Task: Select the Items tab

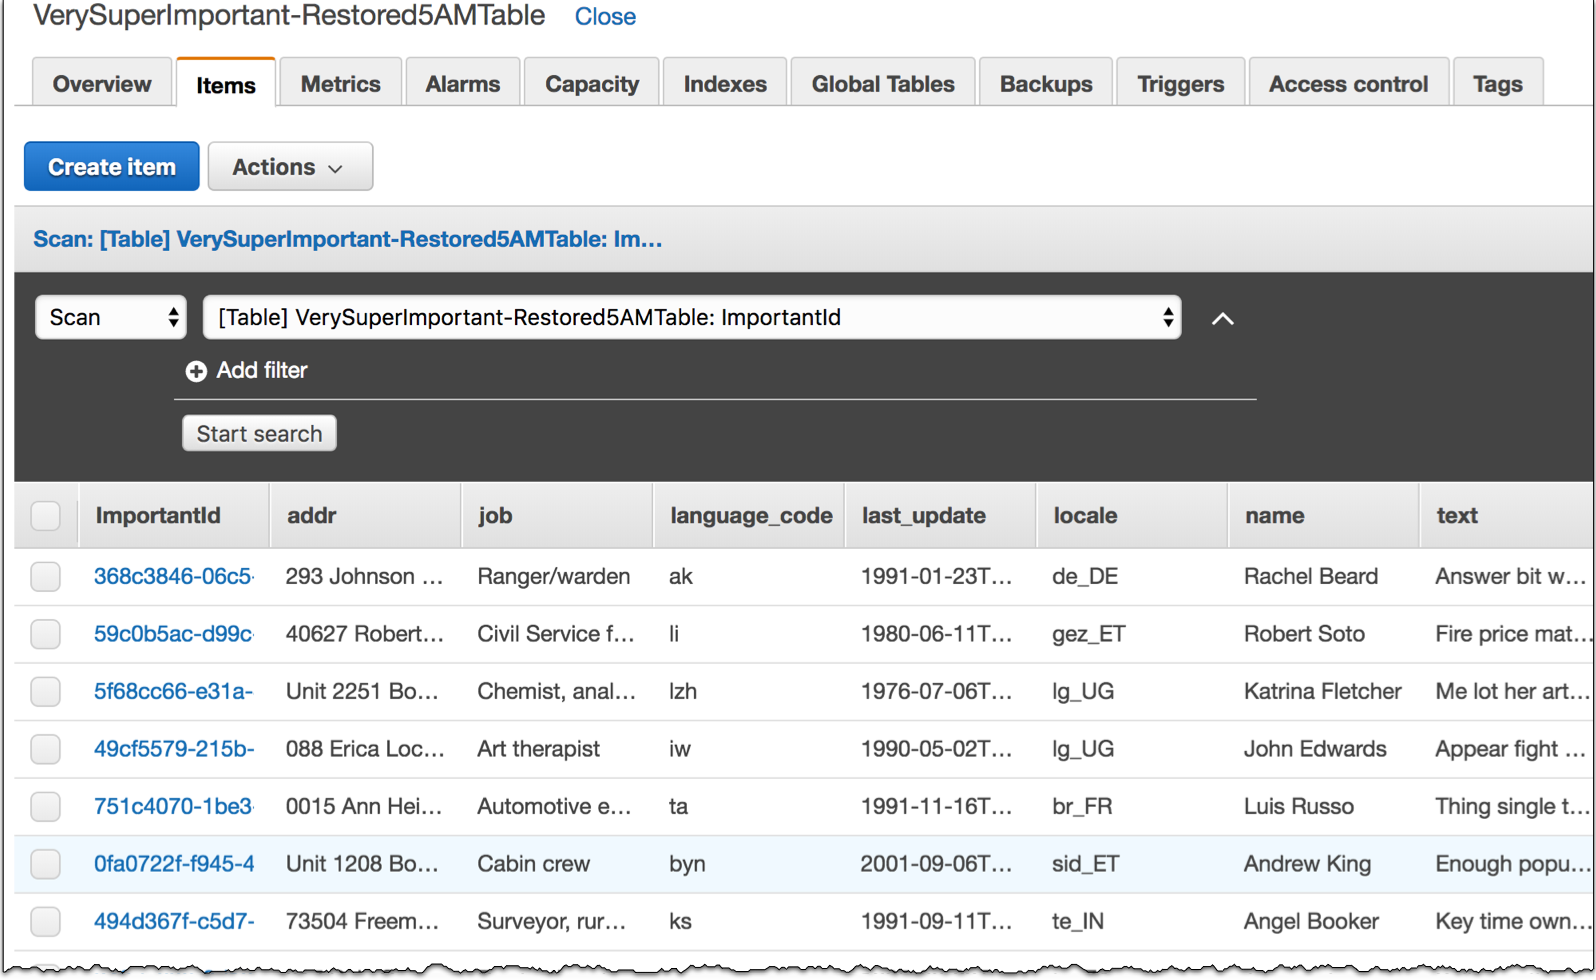Action: (x=226, y=85)
